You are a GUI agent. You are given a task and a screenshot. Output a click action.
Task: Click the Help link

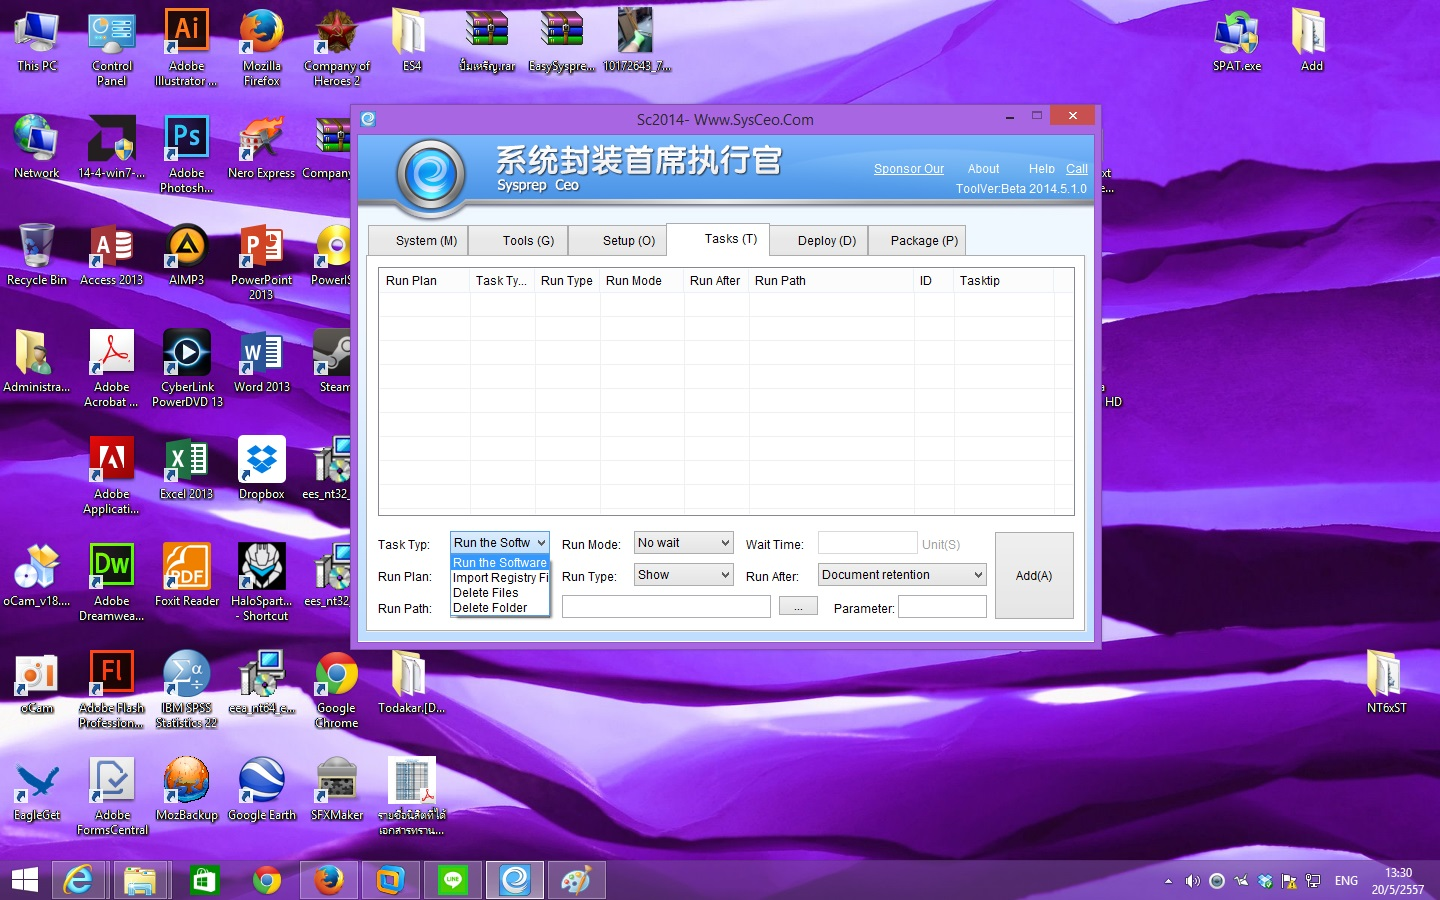point(1041,169)
